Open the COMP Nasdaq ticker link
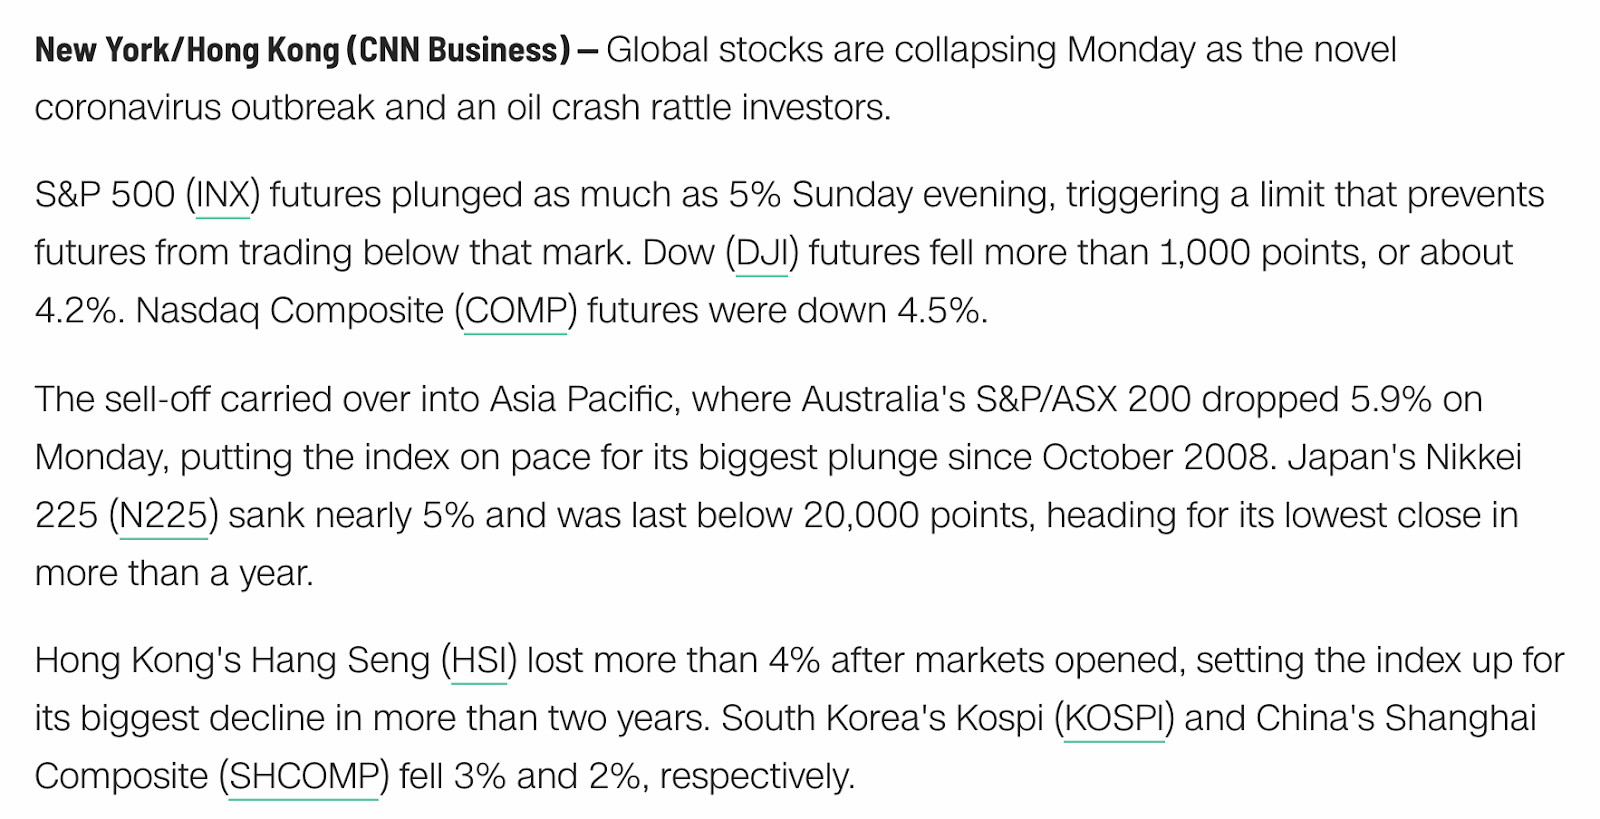 [515, 311]
